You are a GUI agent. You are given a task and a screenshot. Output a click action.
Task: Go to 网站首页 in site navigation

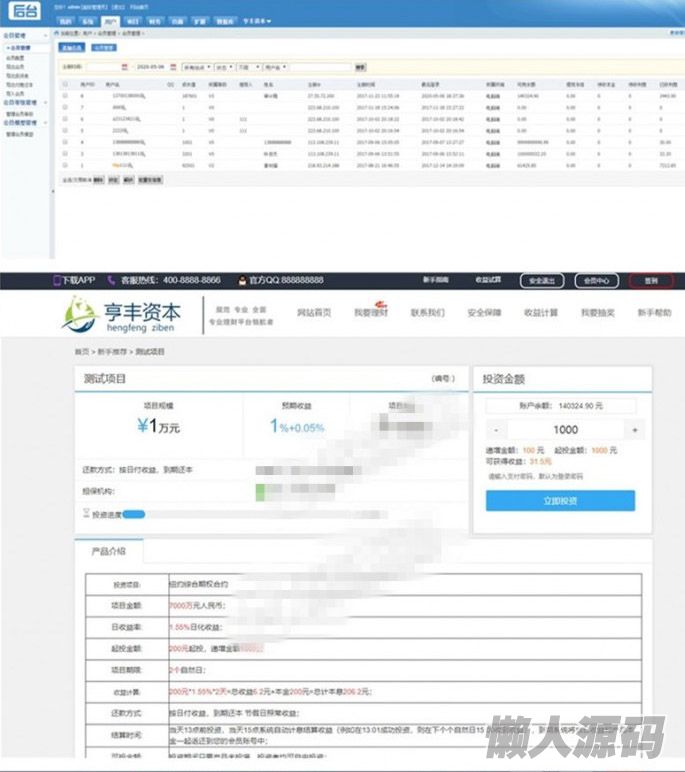click(314, 313)
